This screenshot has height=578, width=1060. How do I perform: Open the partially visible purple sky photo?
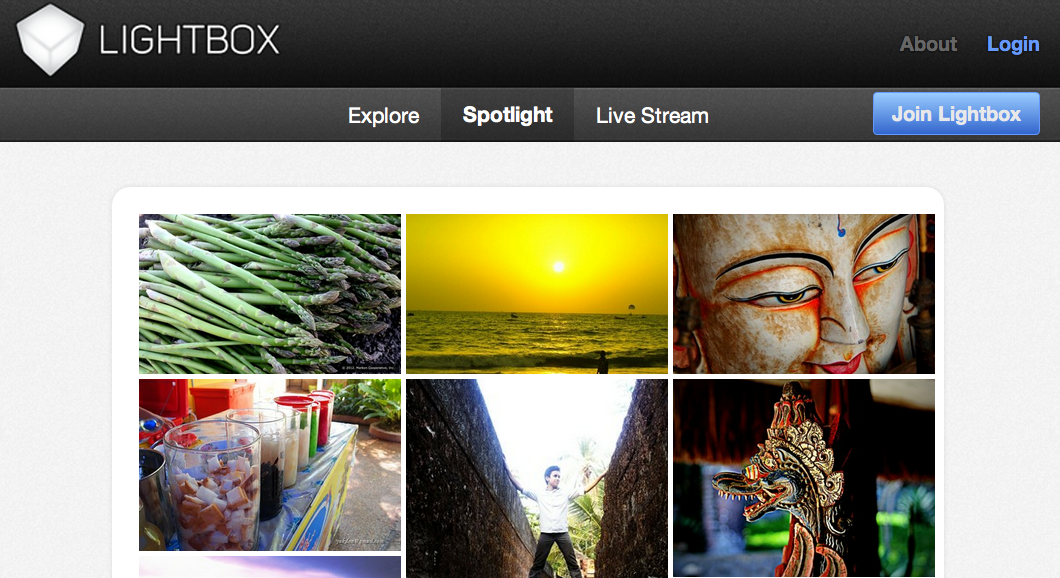click(270, 567)
